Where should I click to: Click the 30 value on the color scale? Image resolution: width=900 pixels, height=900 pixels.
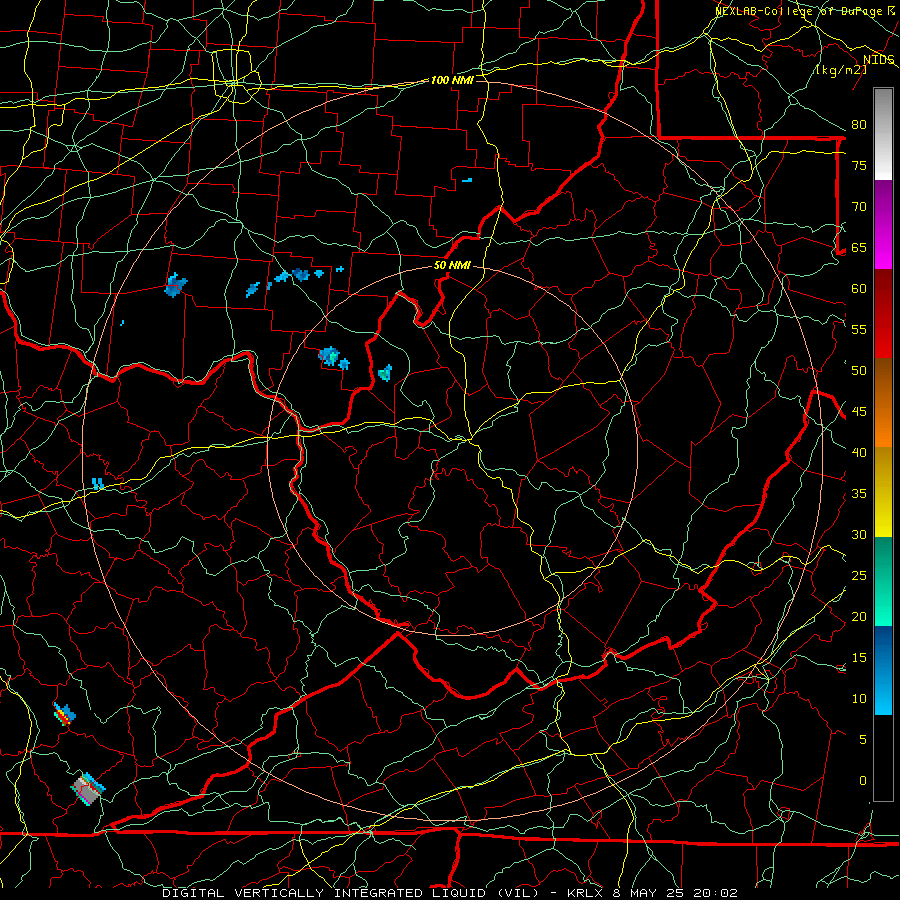point(859,534)
